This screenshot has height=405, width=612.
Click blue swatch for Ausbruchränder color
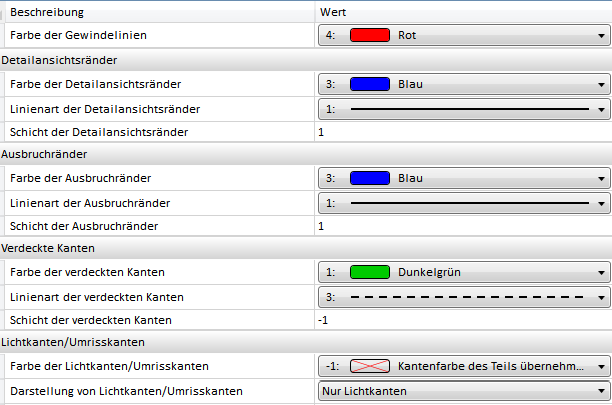click(368, 179)
